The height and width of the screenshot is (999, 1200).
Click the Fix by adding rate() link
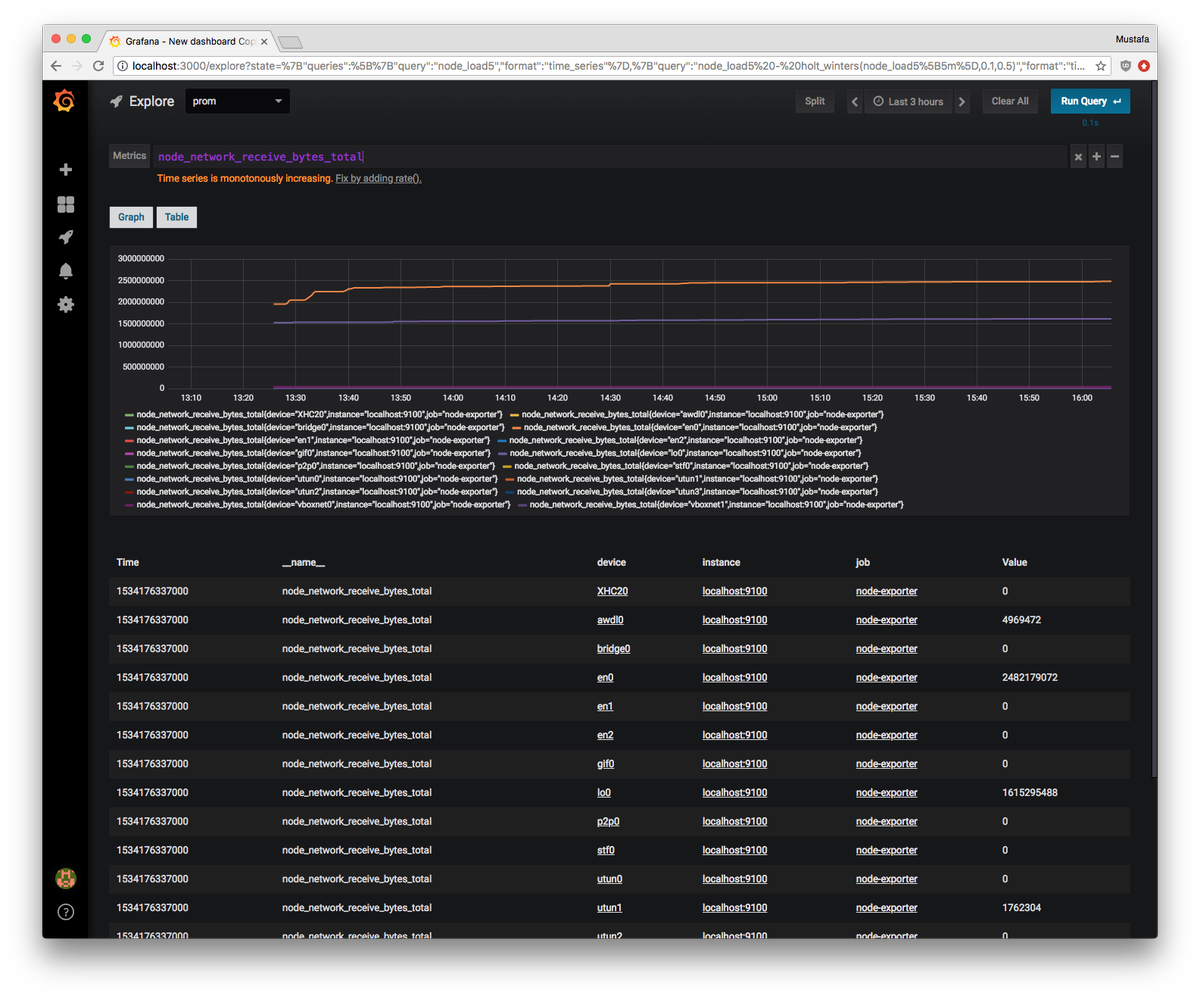pyautogui.click(x=379, y=178)
